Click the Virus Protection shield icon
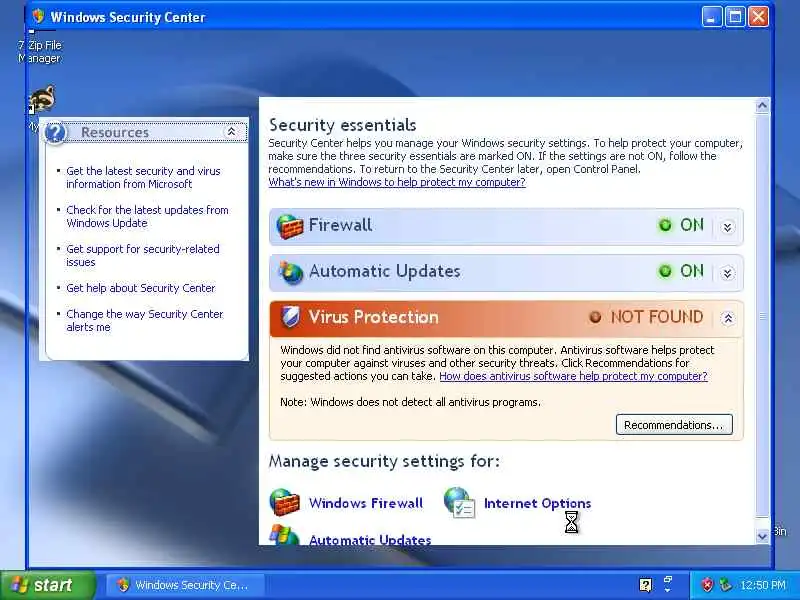Image resolution: width=800 pixels, height=600 pixels. pyautogui.click(x=290, y=317)
